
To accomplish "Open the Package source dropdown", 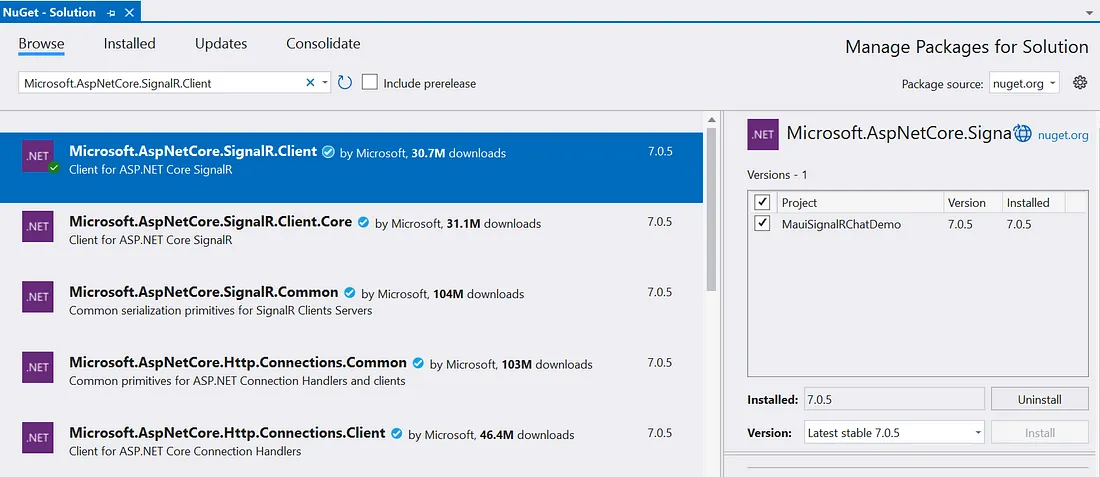I will [1024, 84].
